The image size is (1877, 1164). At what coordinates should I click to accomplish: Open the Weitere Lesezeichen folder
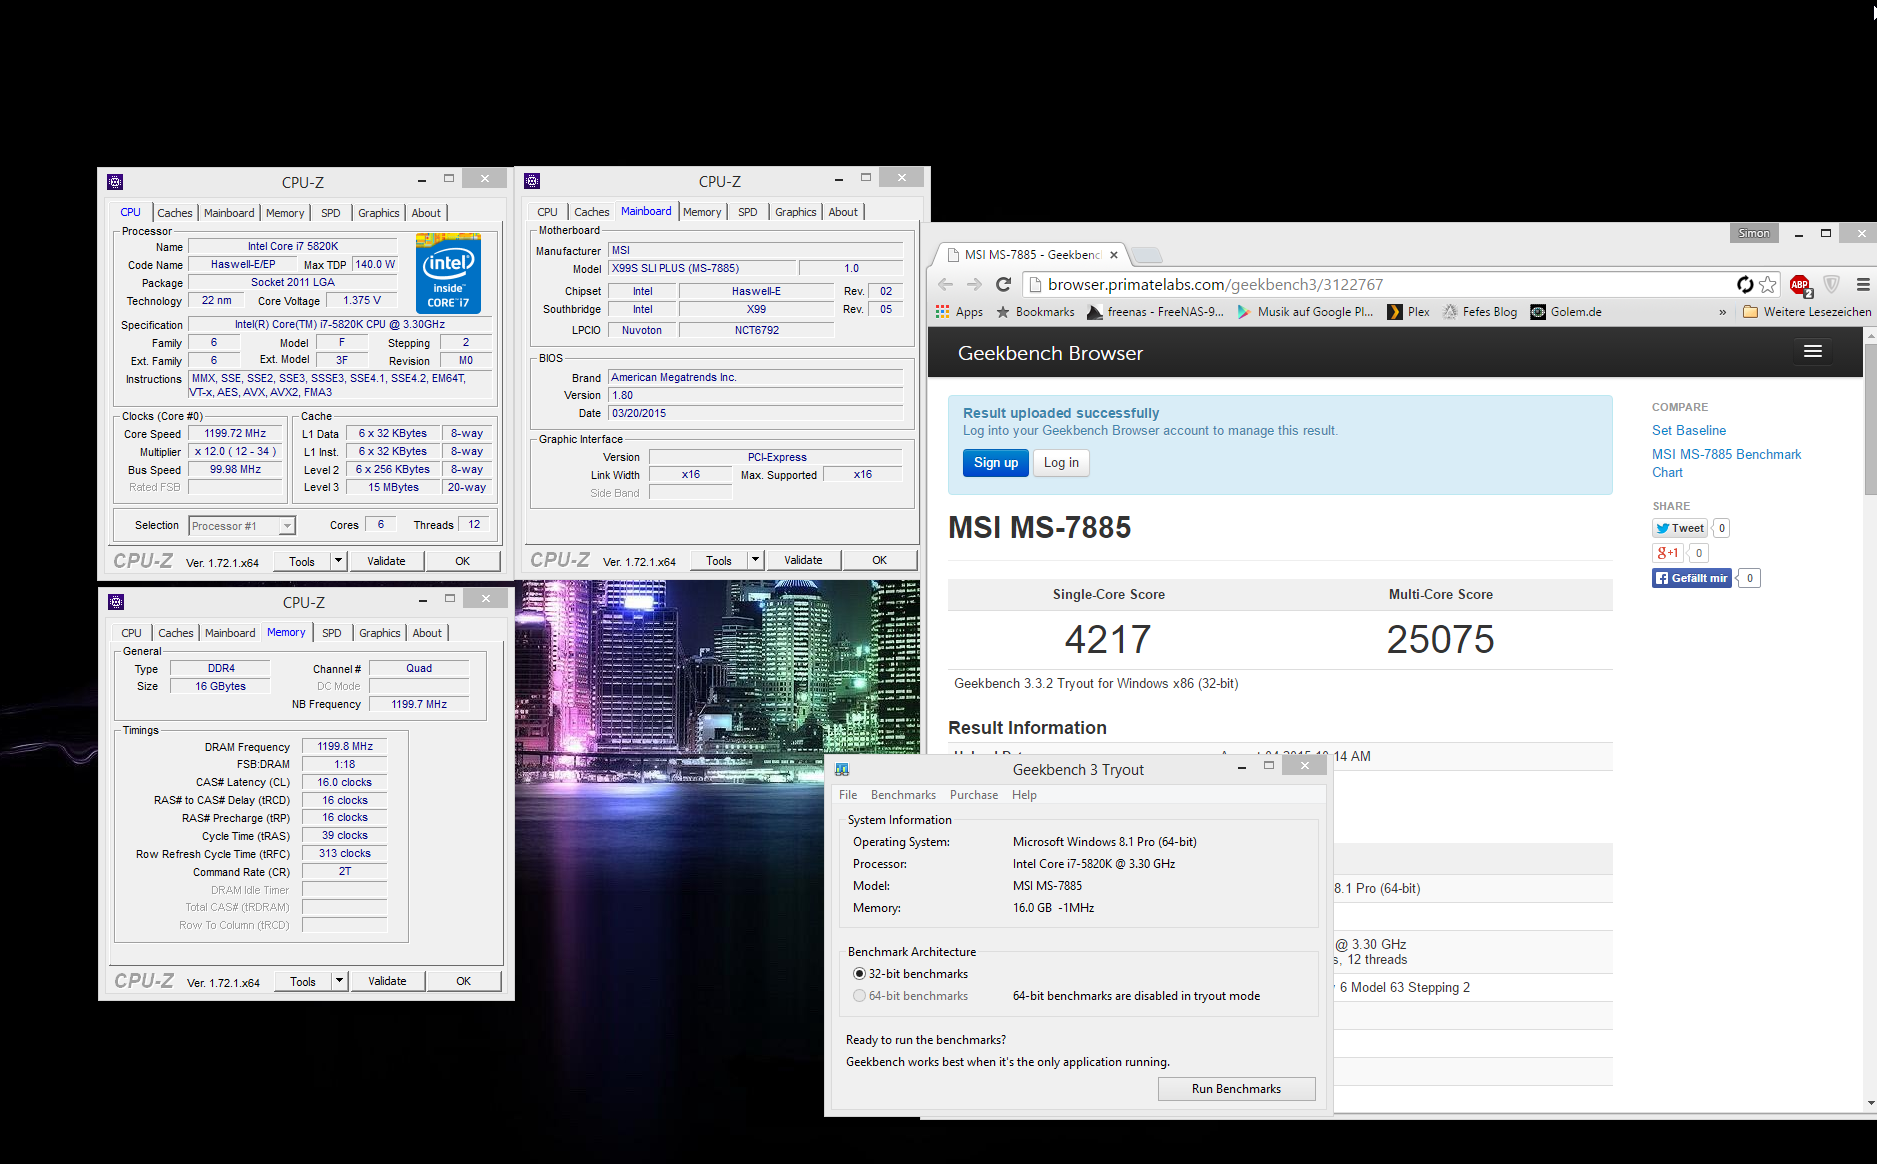1807,312
